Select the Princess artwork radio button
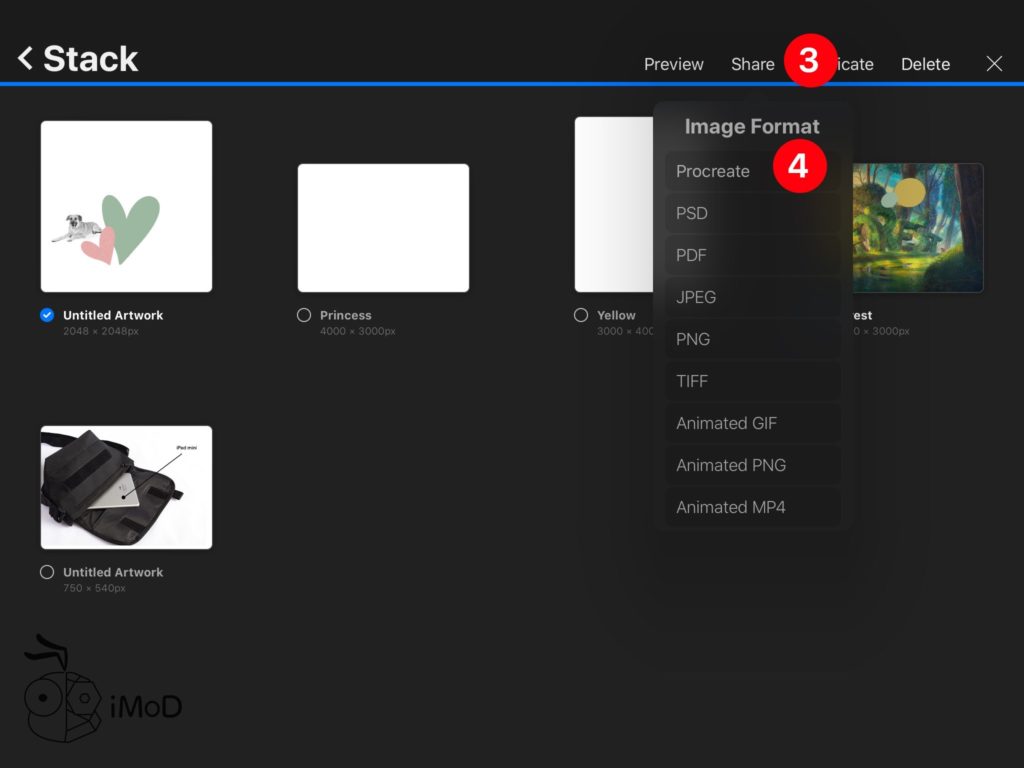 pos(304,315)
